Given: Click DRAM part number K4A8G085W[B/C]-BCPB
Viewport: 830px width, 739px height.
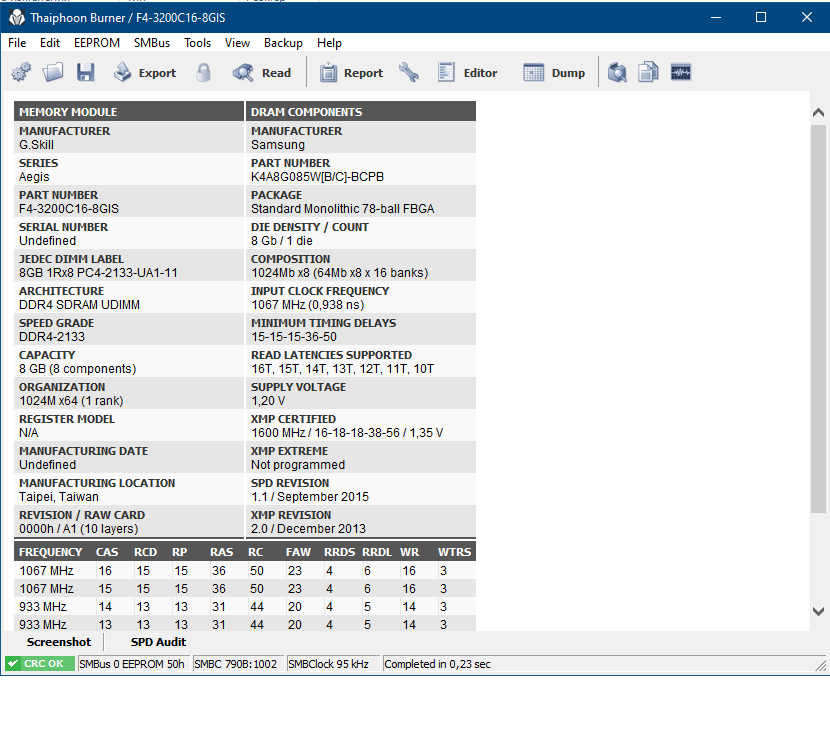Looking at the screenshot, I should pos(318,177).
